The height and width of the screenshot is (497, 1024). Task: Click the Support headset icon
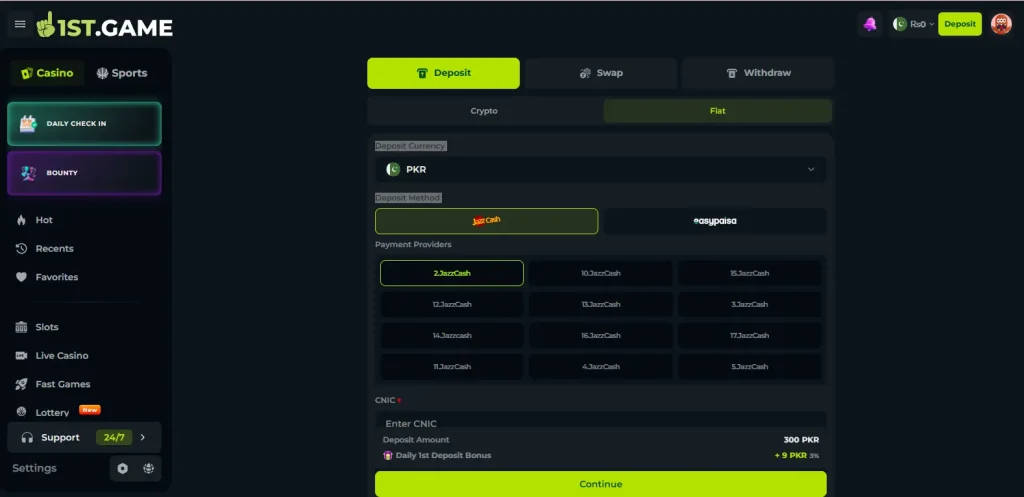(x=27, y=438)
